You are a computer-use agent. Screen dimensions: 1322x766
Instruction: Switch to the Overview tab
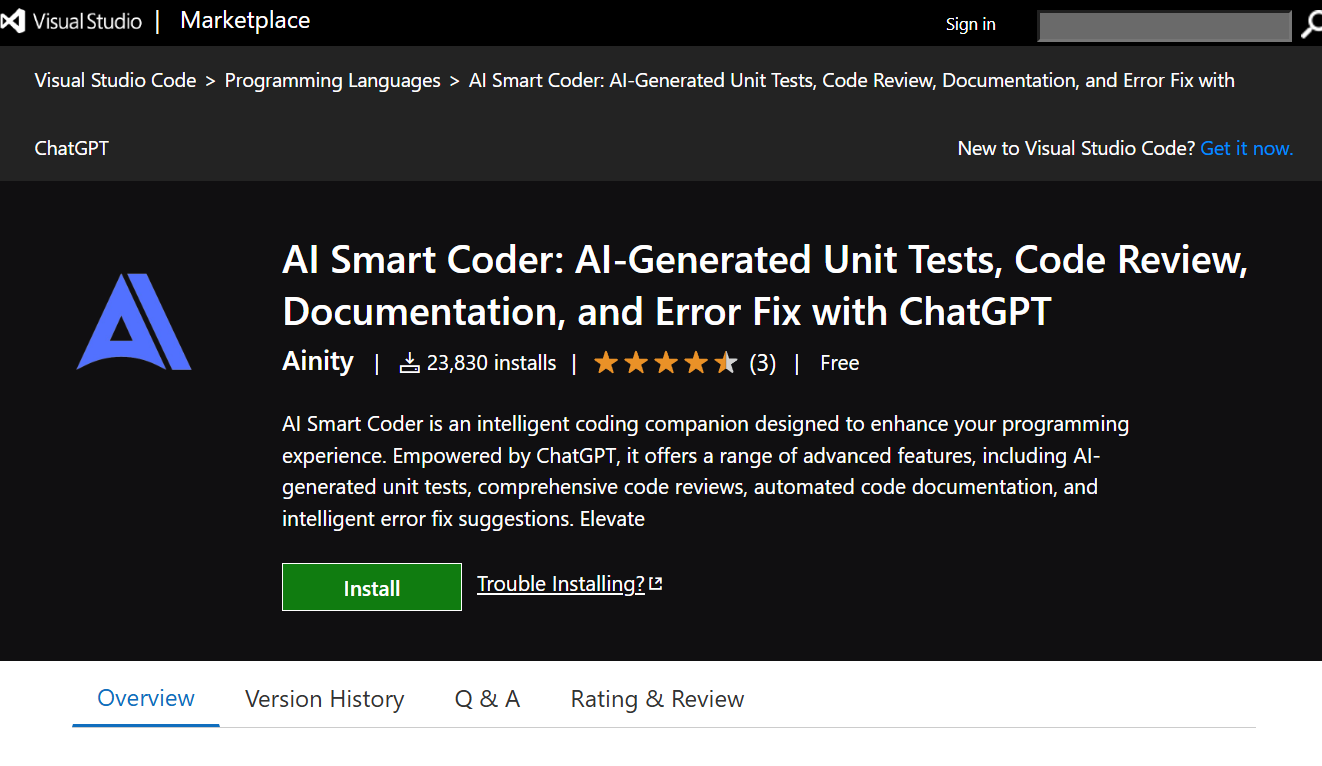(x=146, y=698)
